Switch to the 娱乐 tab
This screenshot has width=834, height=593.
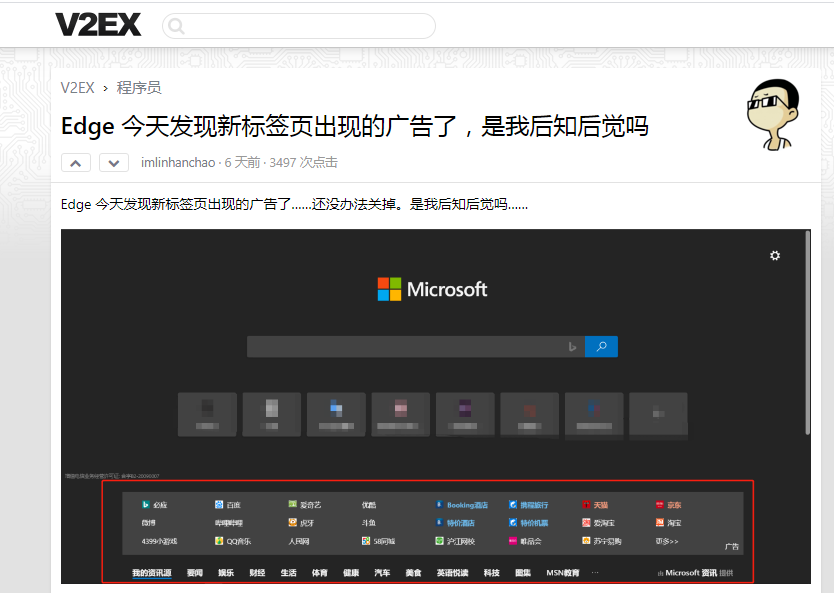tap(226, 573)
